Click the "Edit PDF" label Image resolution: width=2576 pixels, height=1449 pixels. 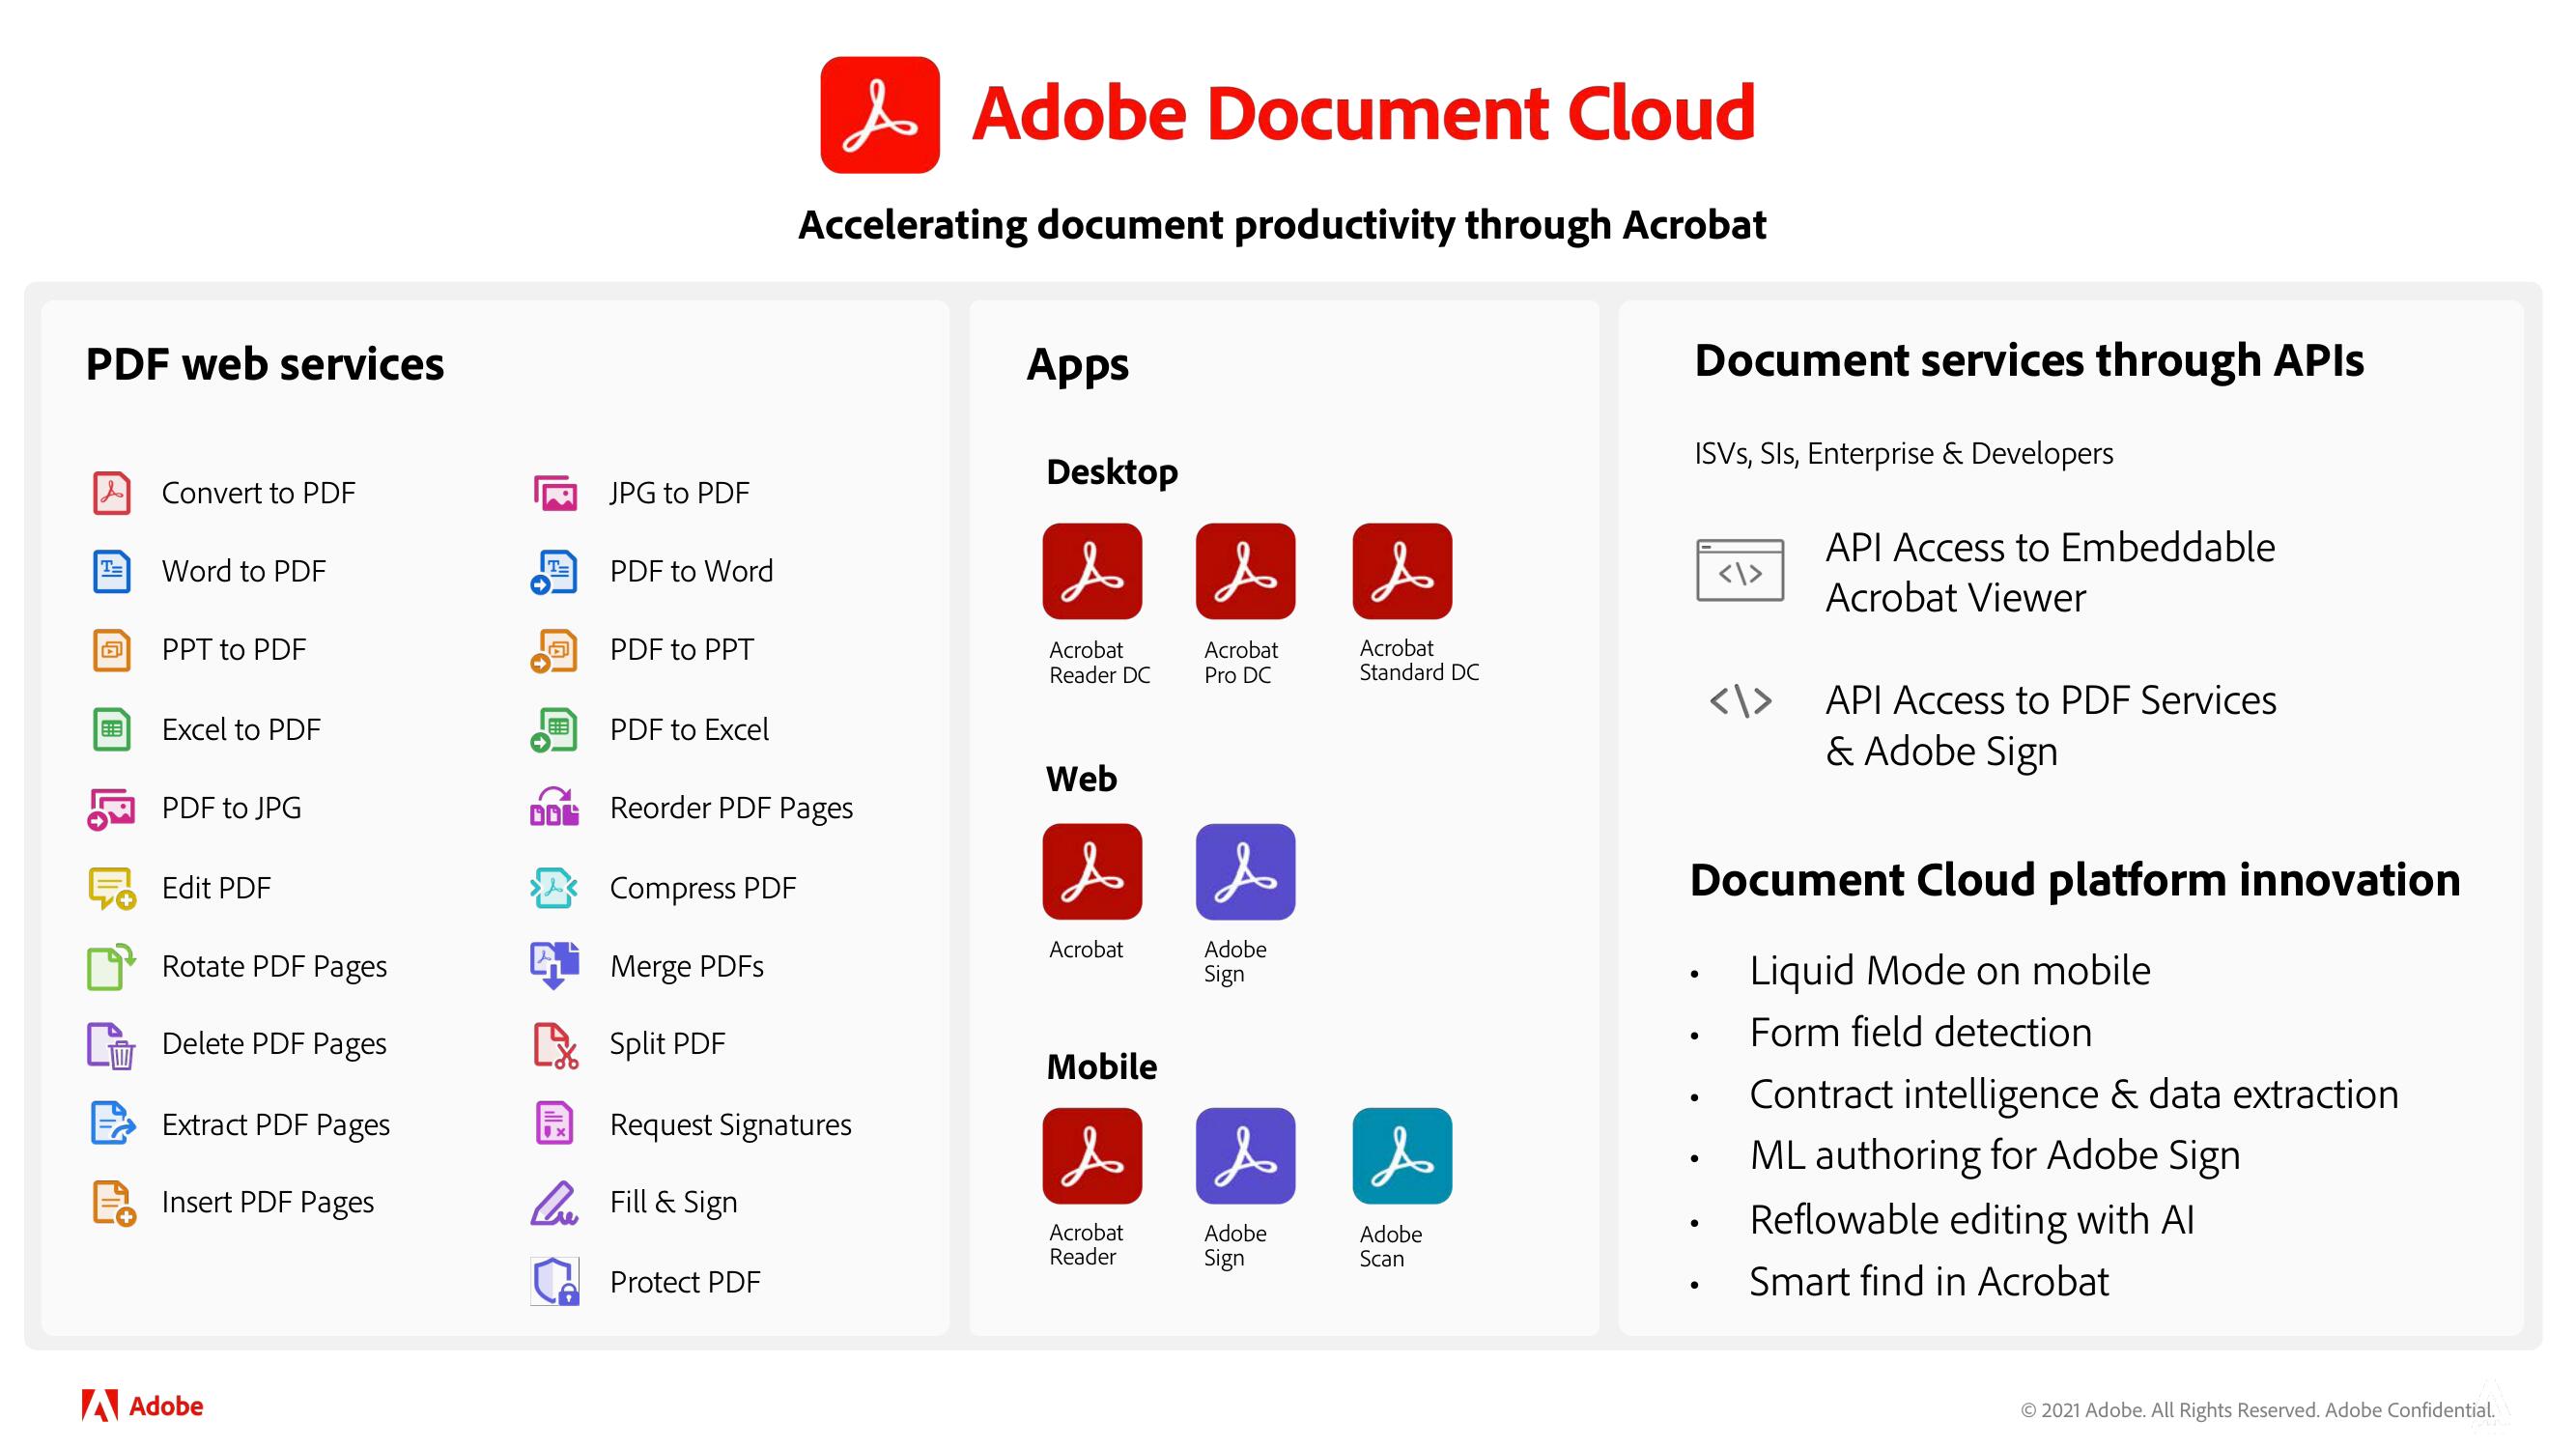(x=216, y=888)
